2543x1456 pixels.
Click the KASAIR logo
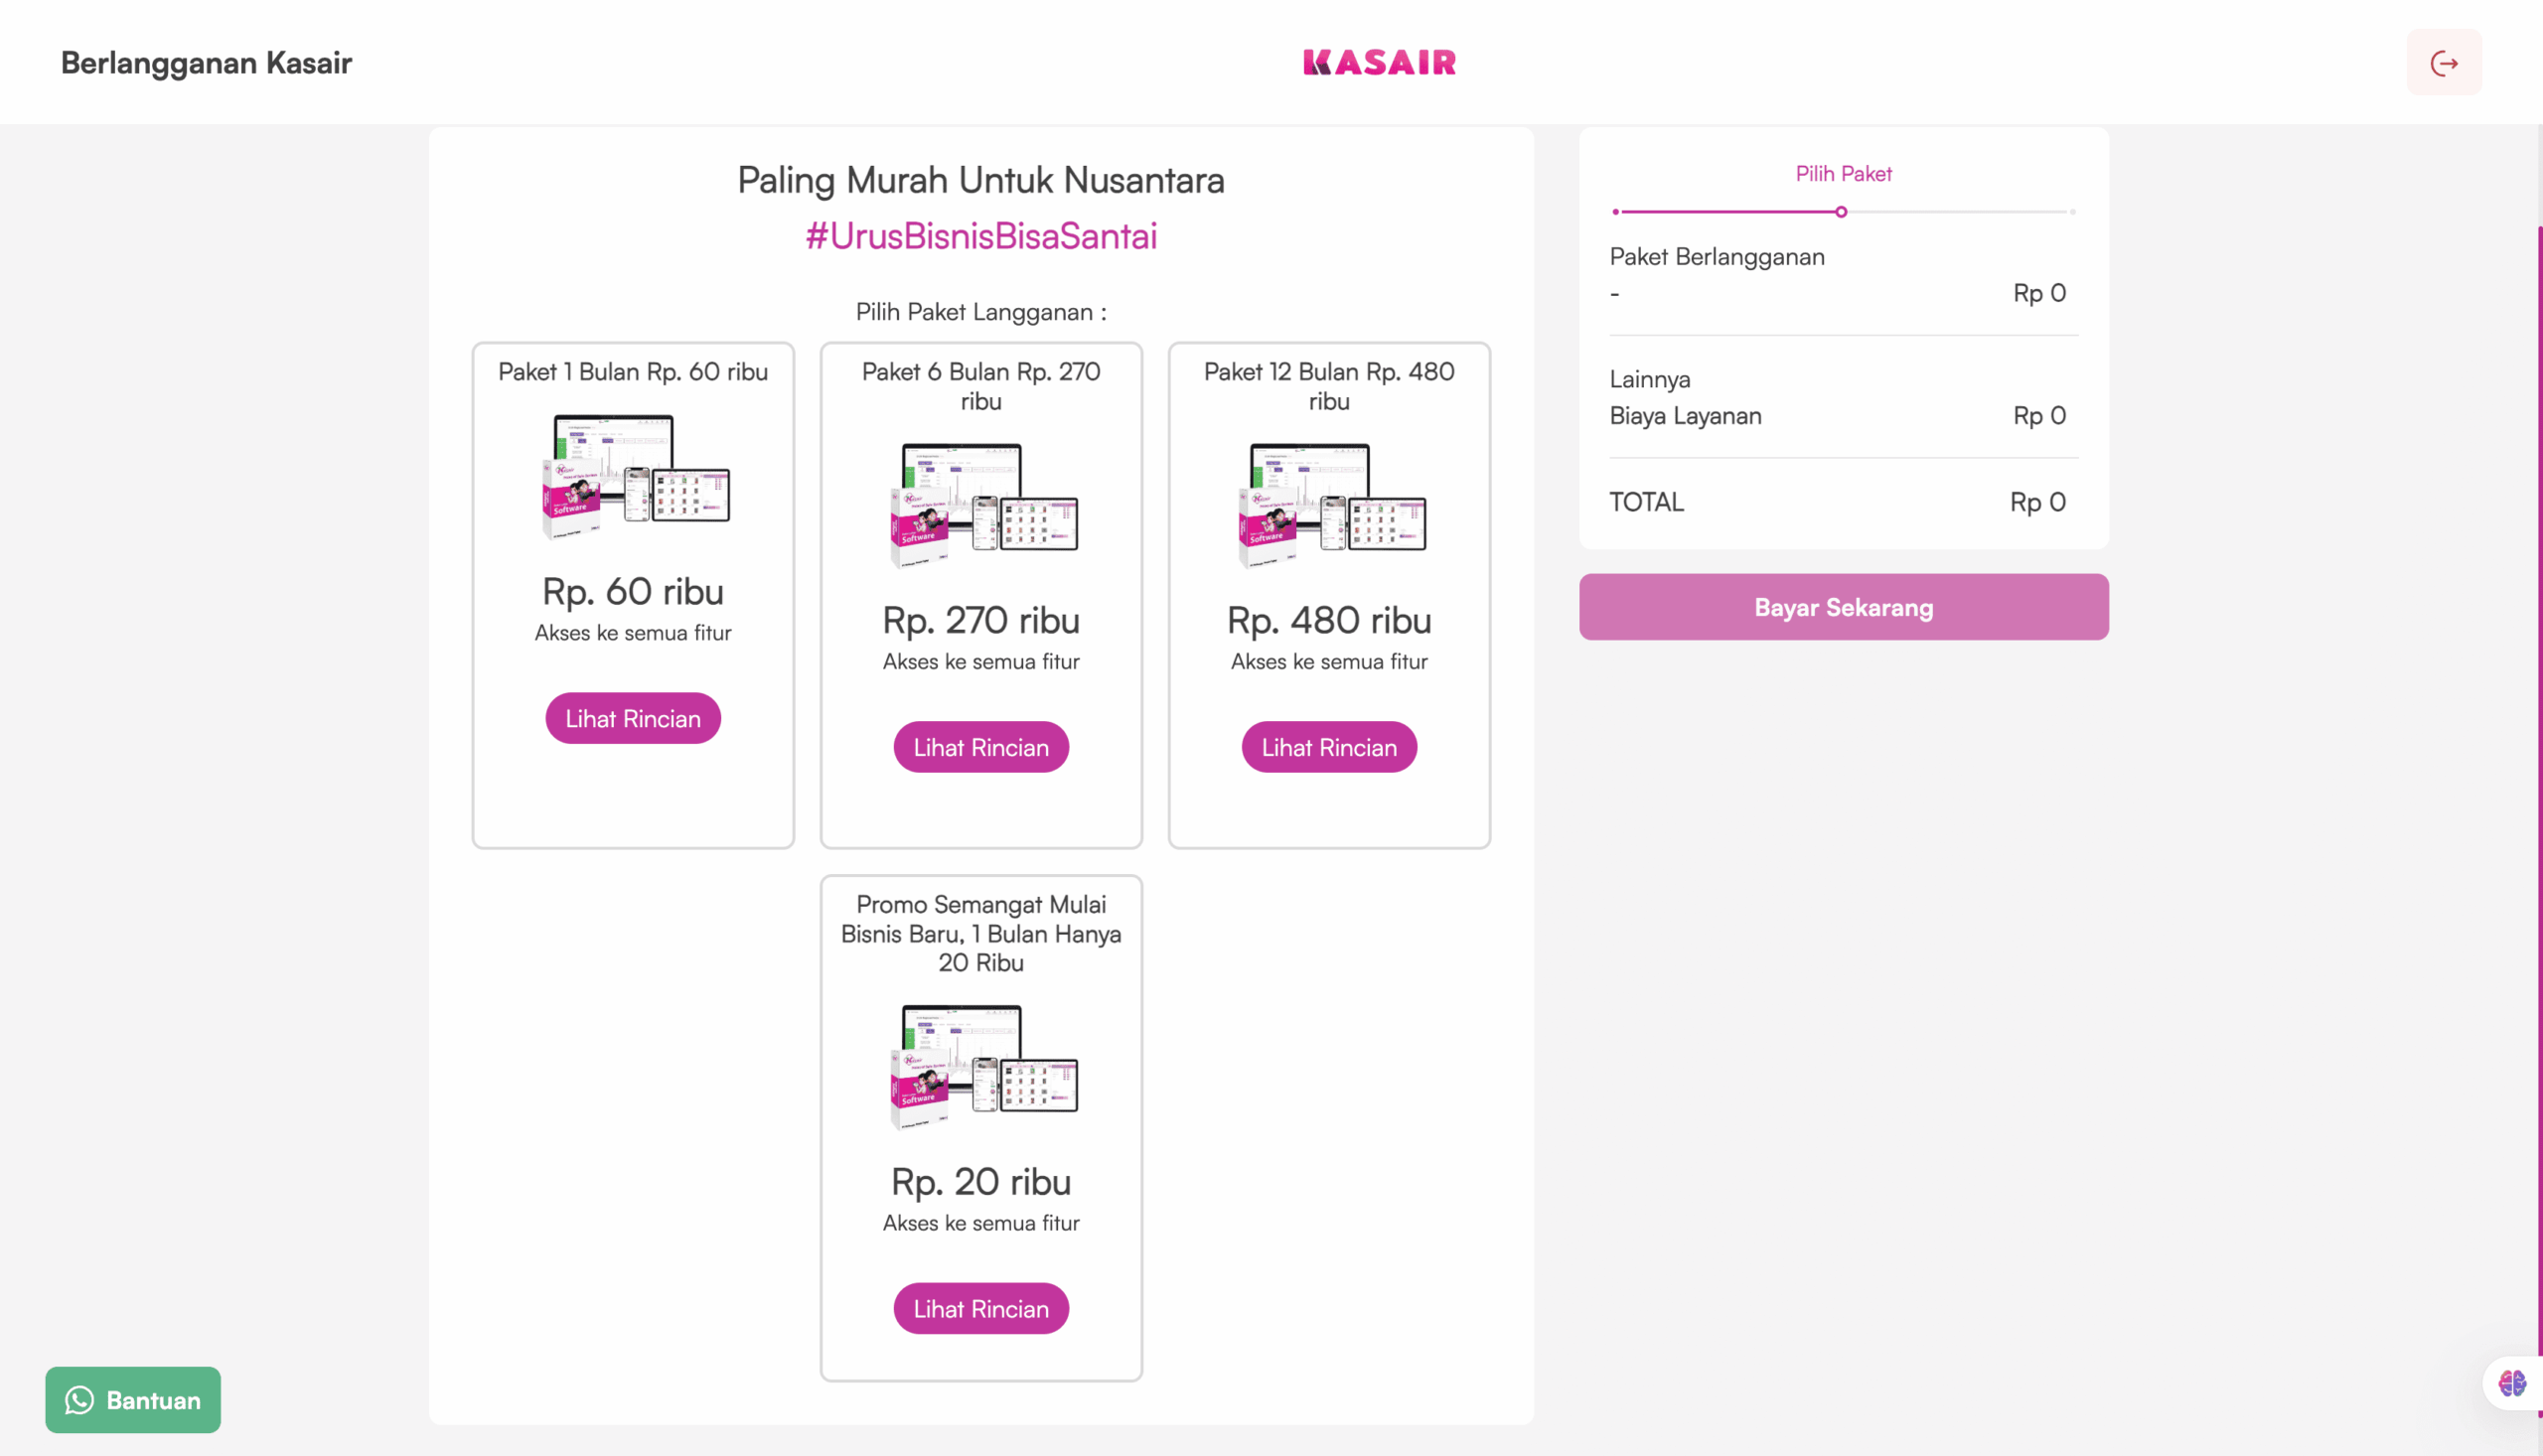click(1379, 63)
